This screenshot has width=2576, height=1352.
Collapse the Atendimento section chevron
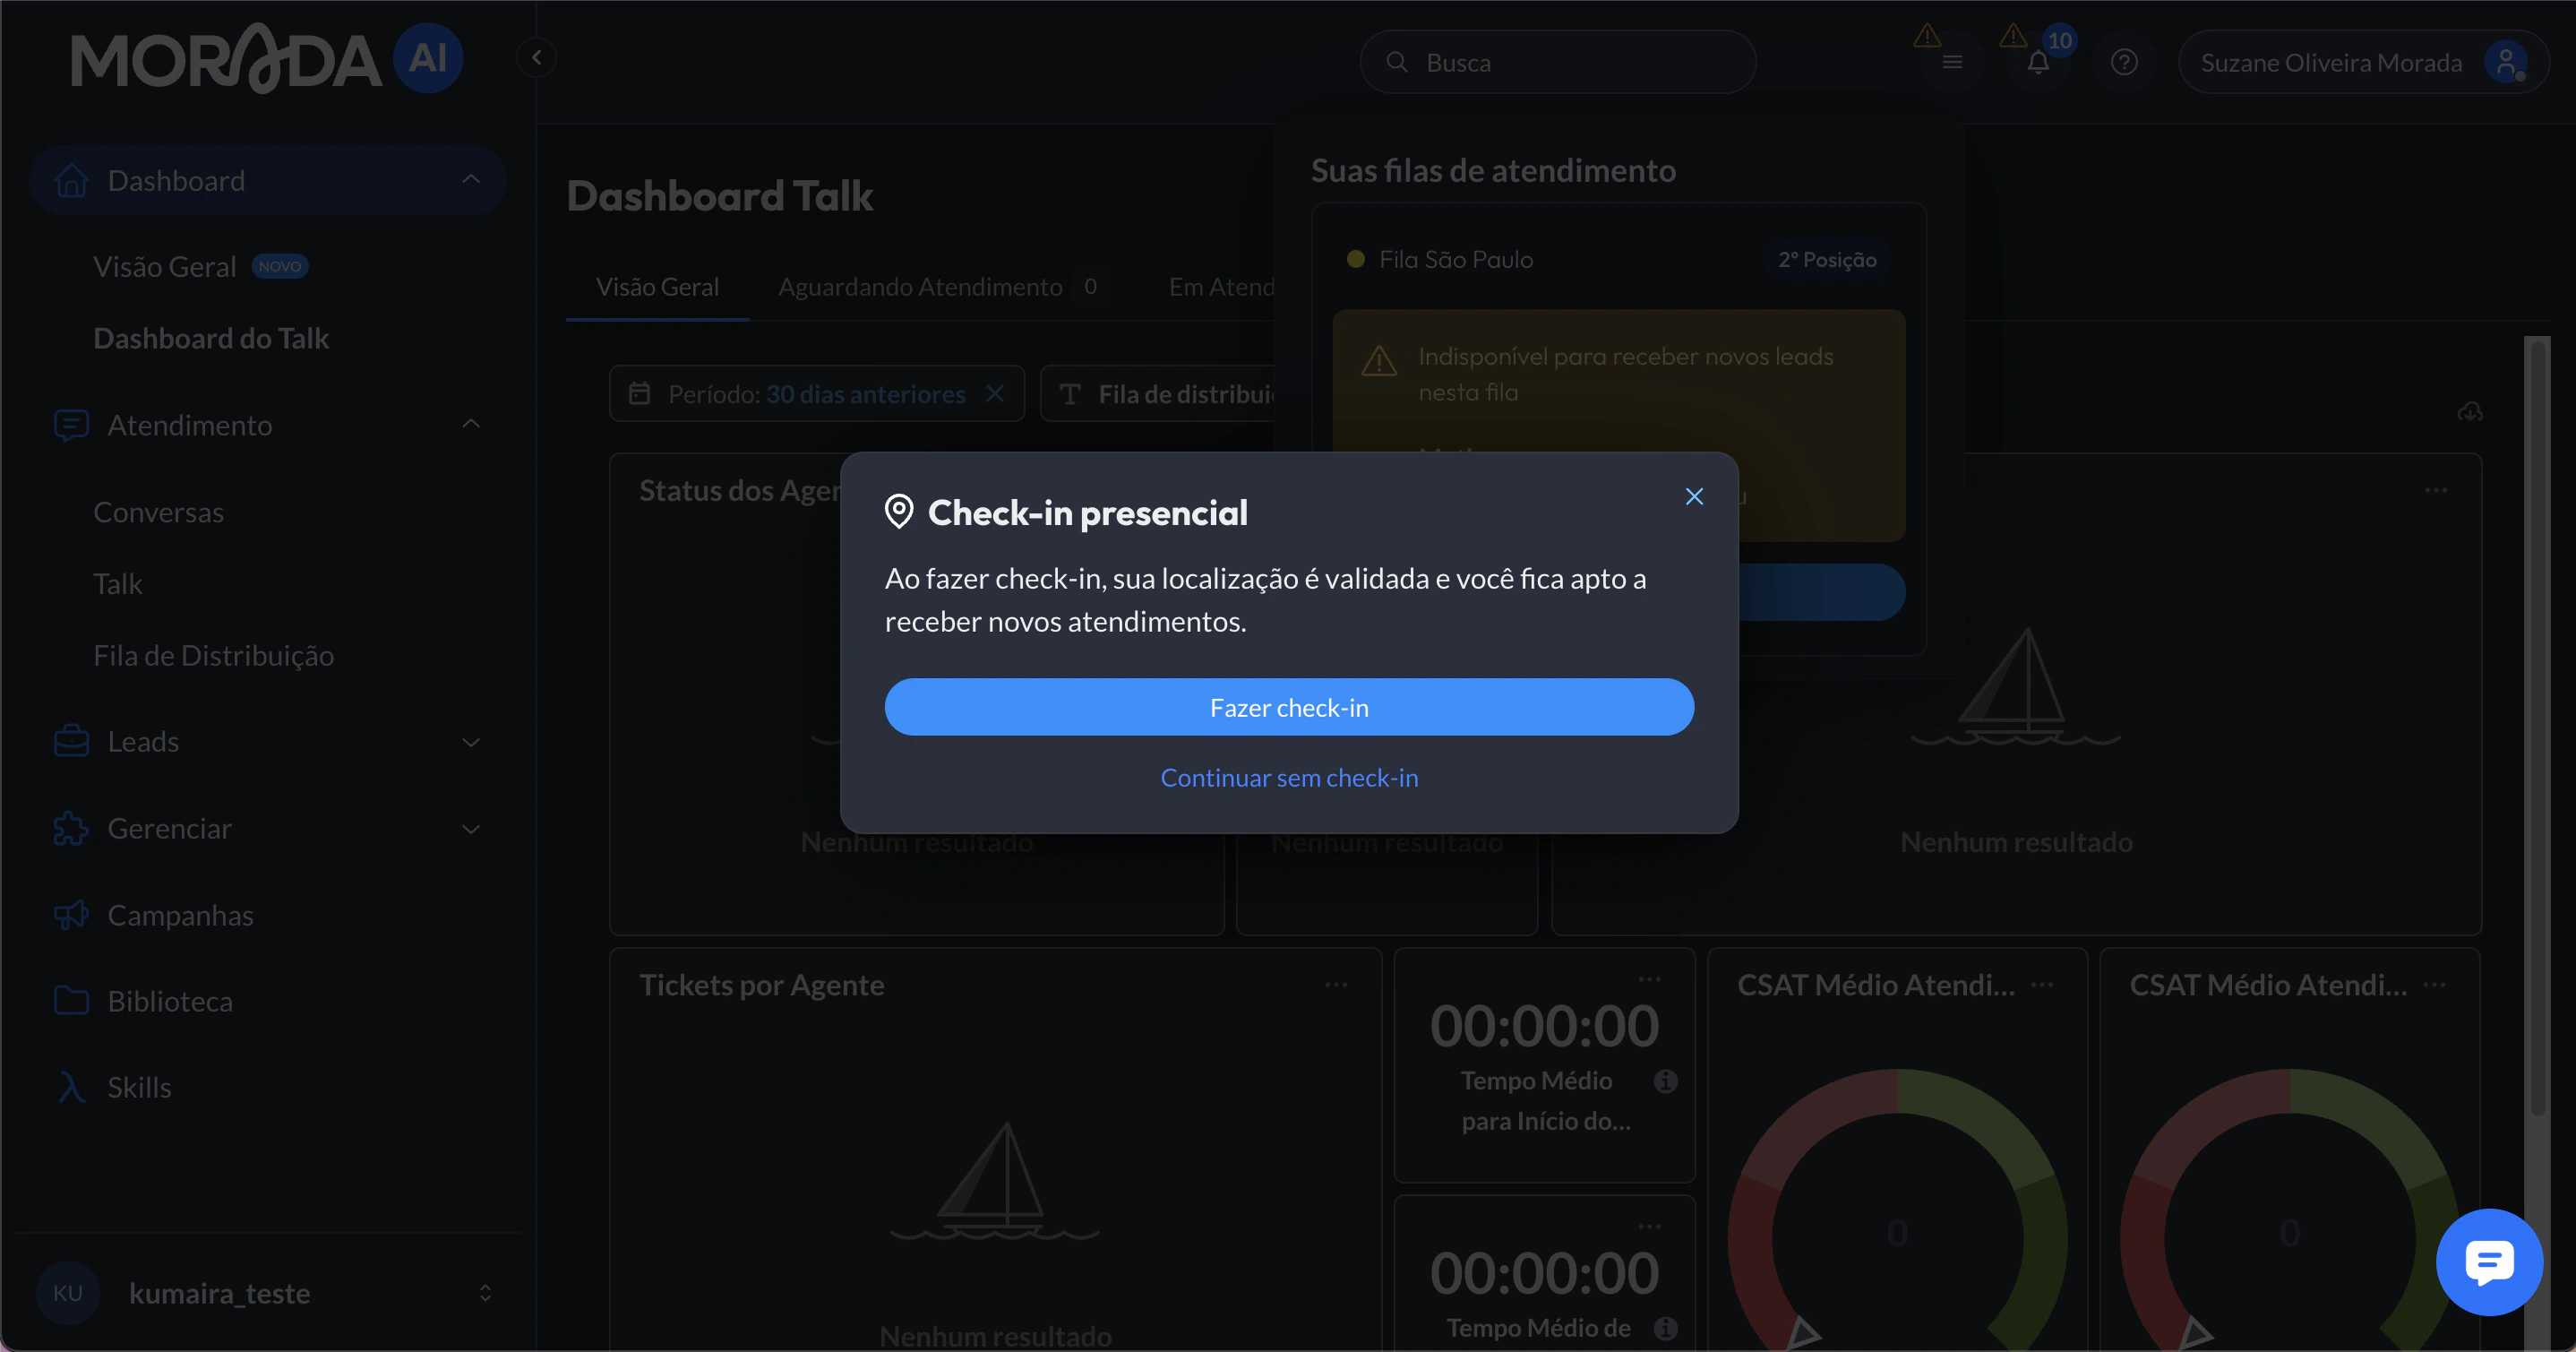[x=470, y=424]
